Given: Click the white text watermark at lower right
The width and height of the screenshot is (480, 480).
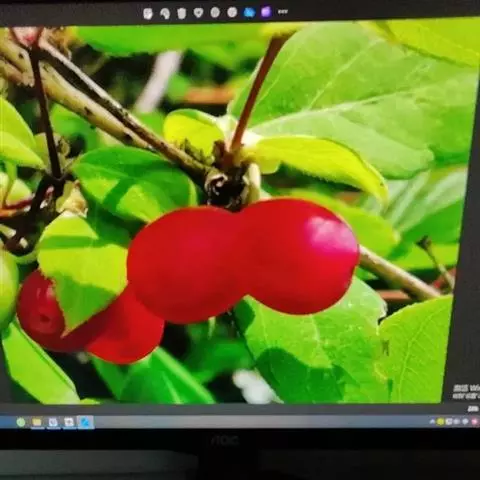Looking at the screenshot, I should click(466, 392).
